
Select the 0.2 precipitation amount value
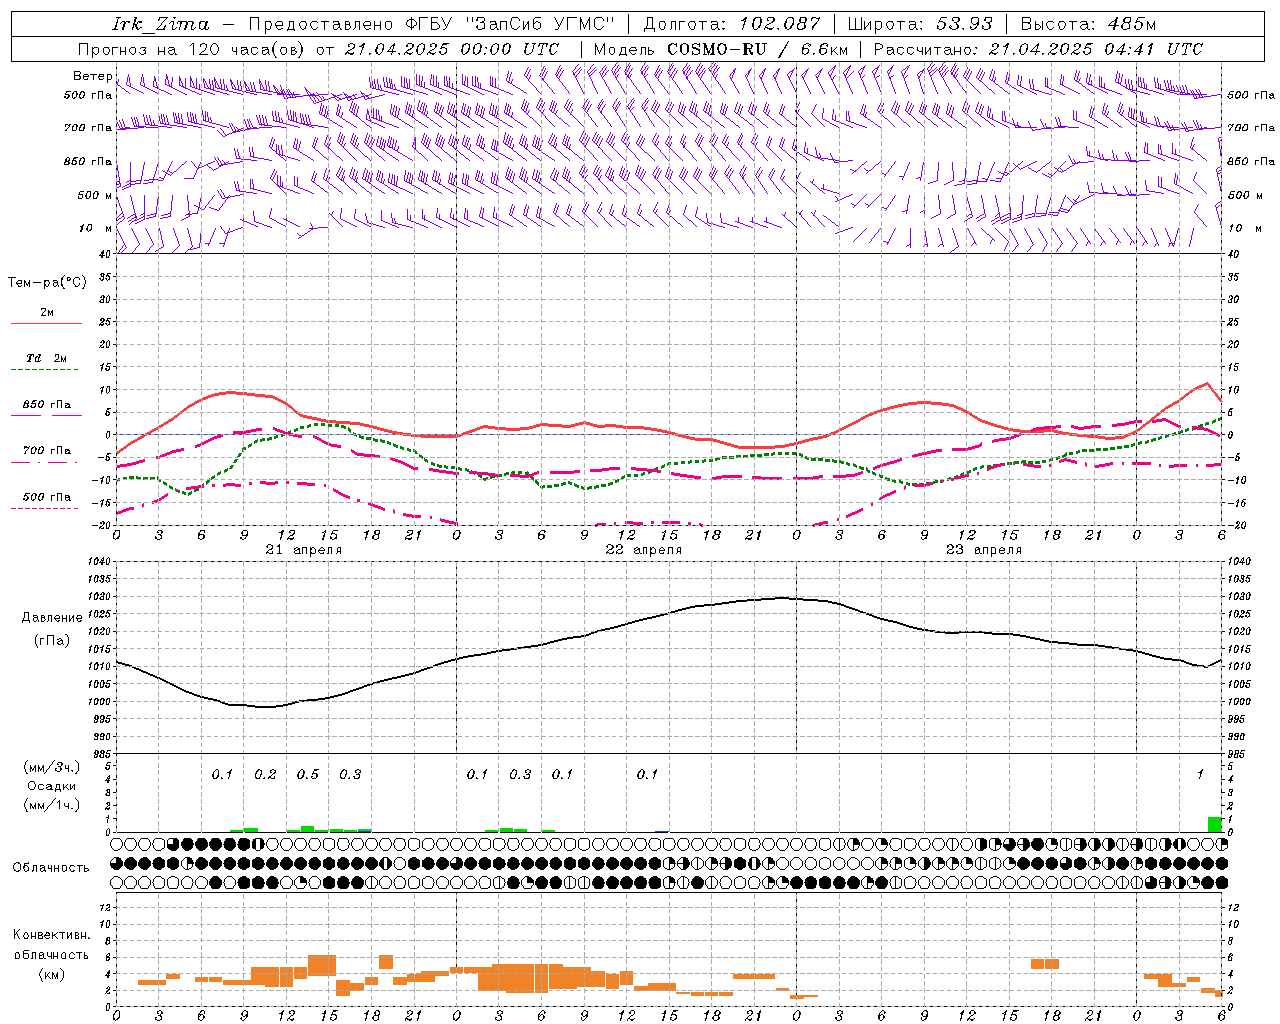[x=265, y=775]
